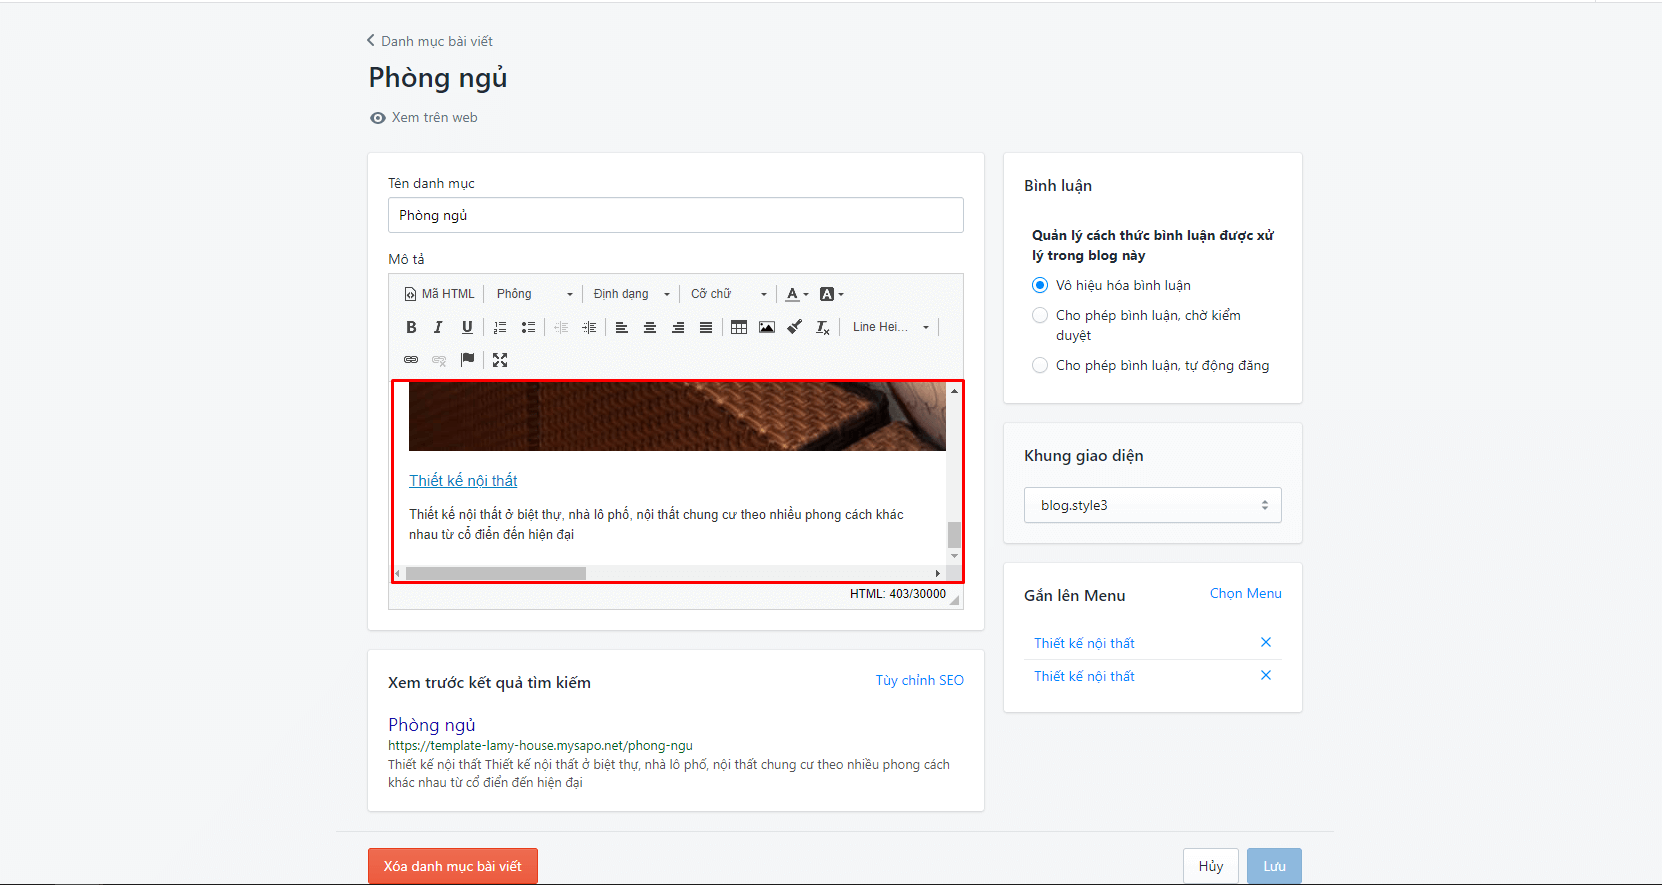1662x885 pixels.
Task: Click Chọn Menu link
Action: tap(1246, 593)
